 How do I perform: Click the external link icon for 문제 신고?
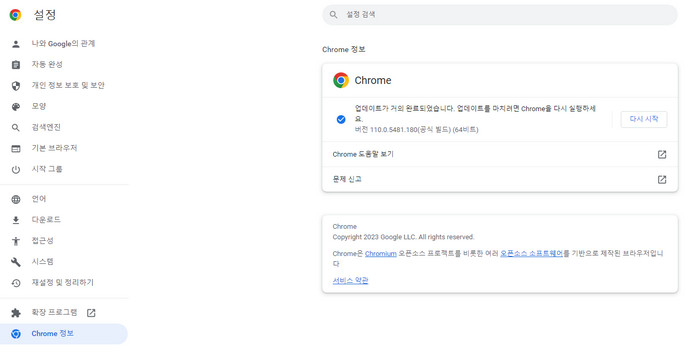[x=662, y=179]
